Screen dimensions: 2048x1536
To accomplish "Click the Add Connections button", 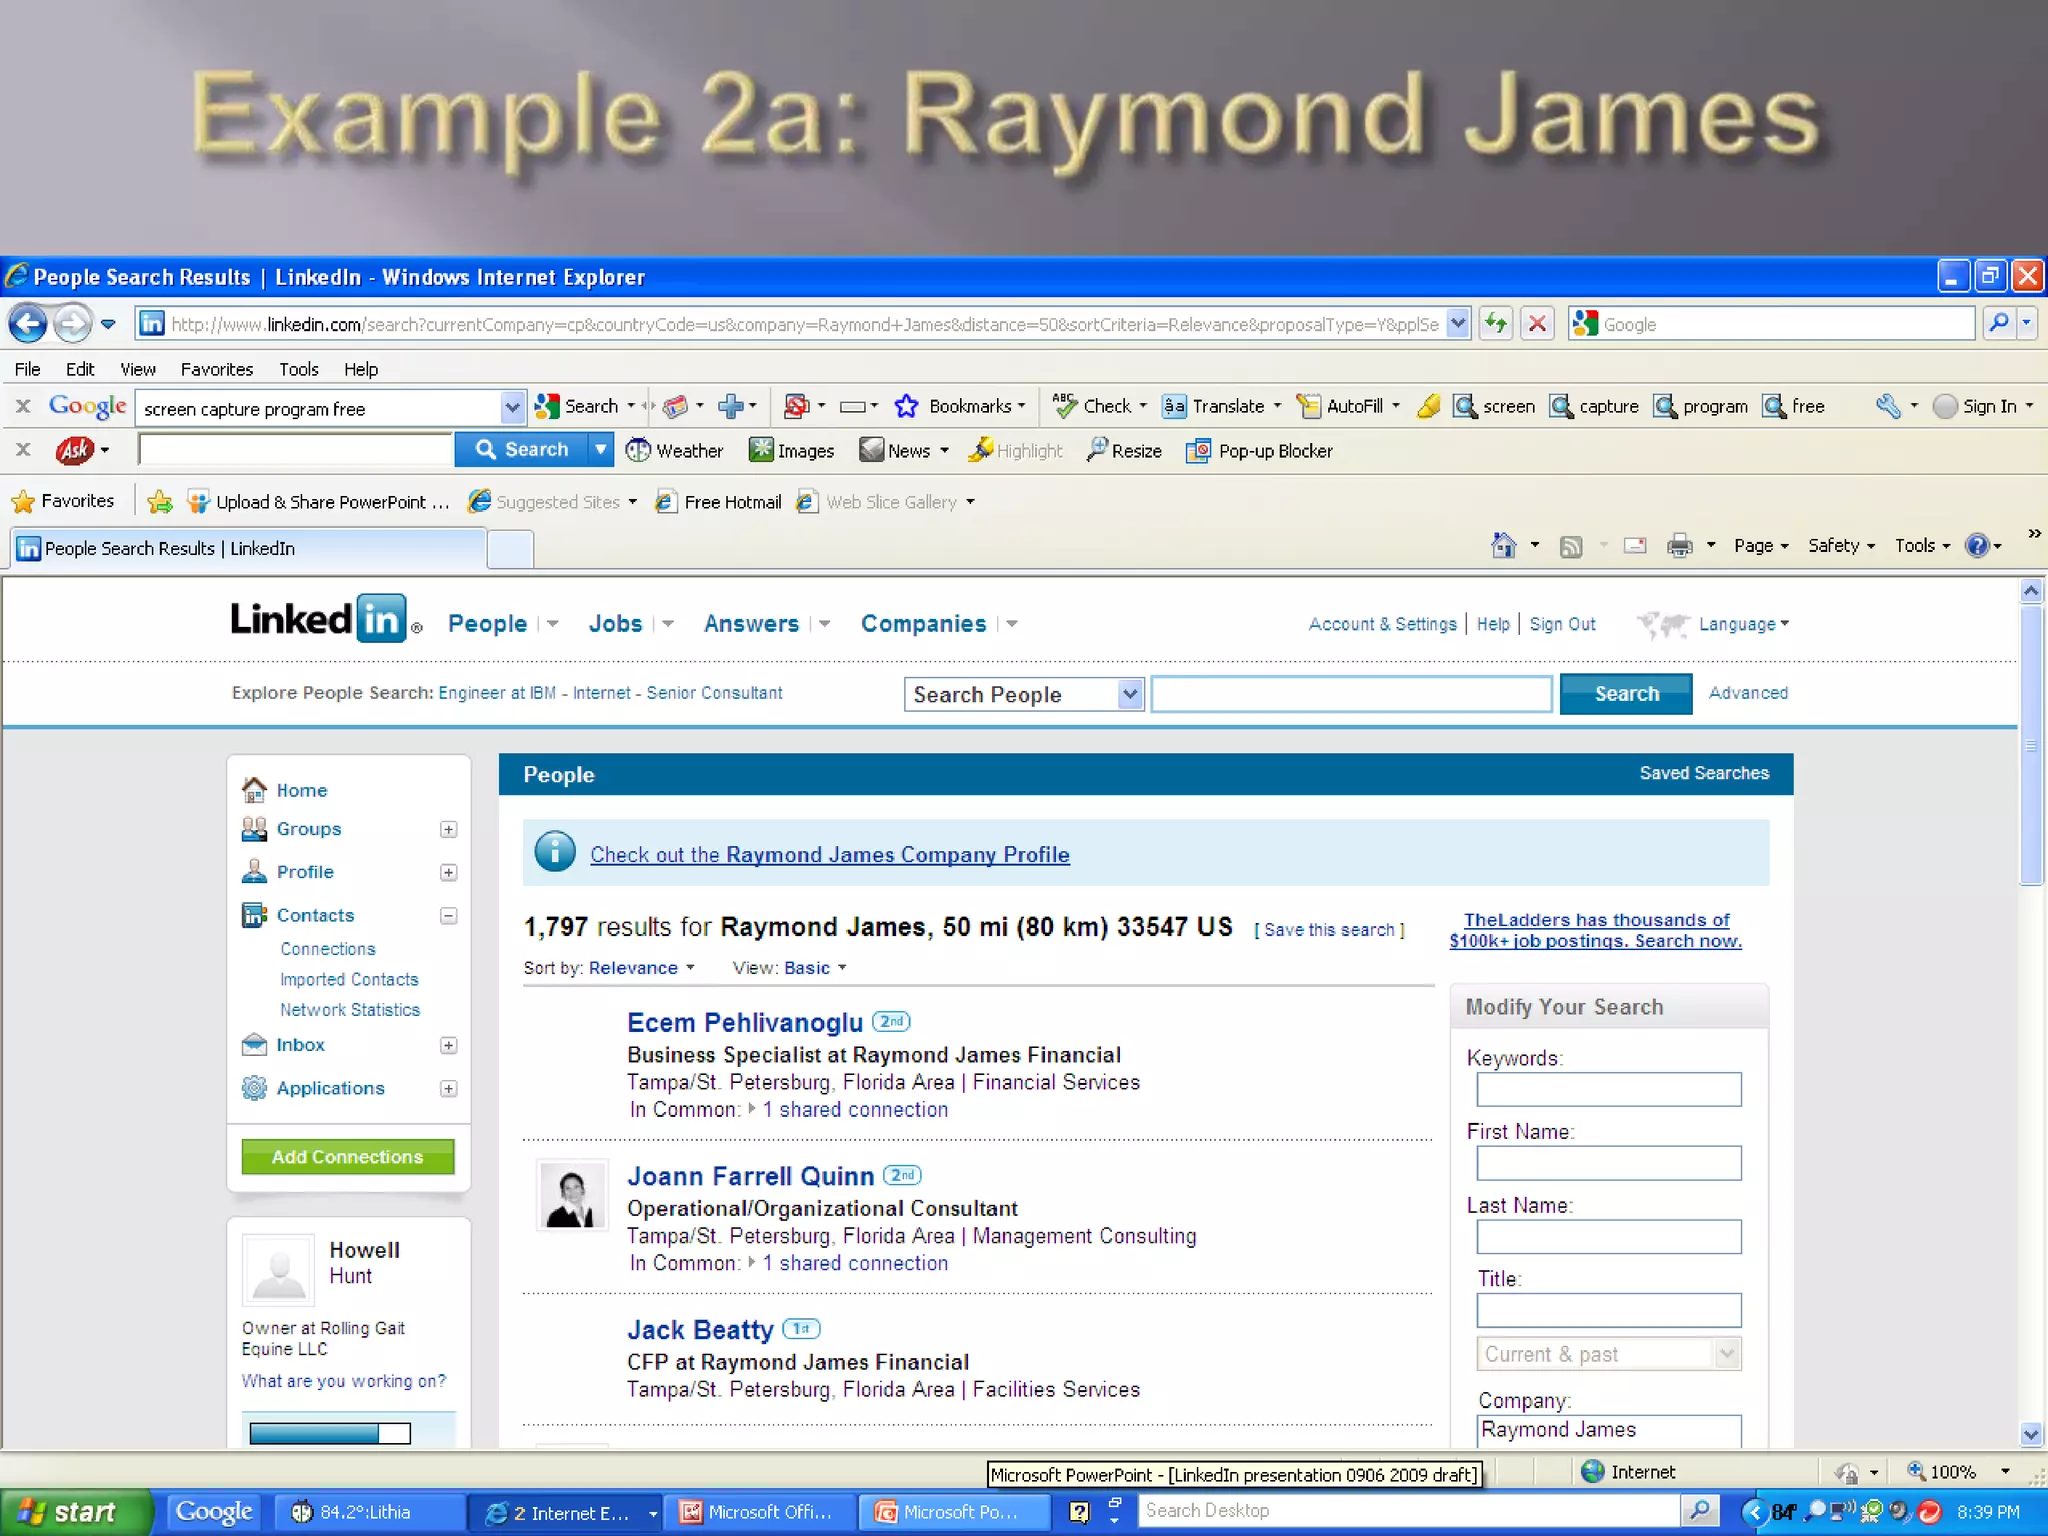I will click(x=347, y=1156).
